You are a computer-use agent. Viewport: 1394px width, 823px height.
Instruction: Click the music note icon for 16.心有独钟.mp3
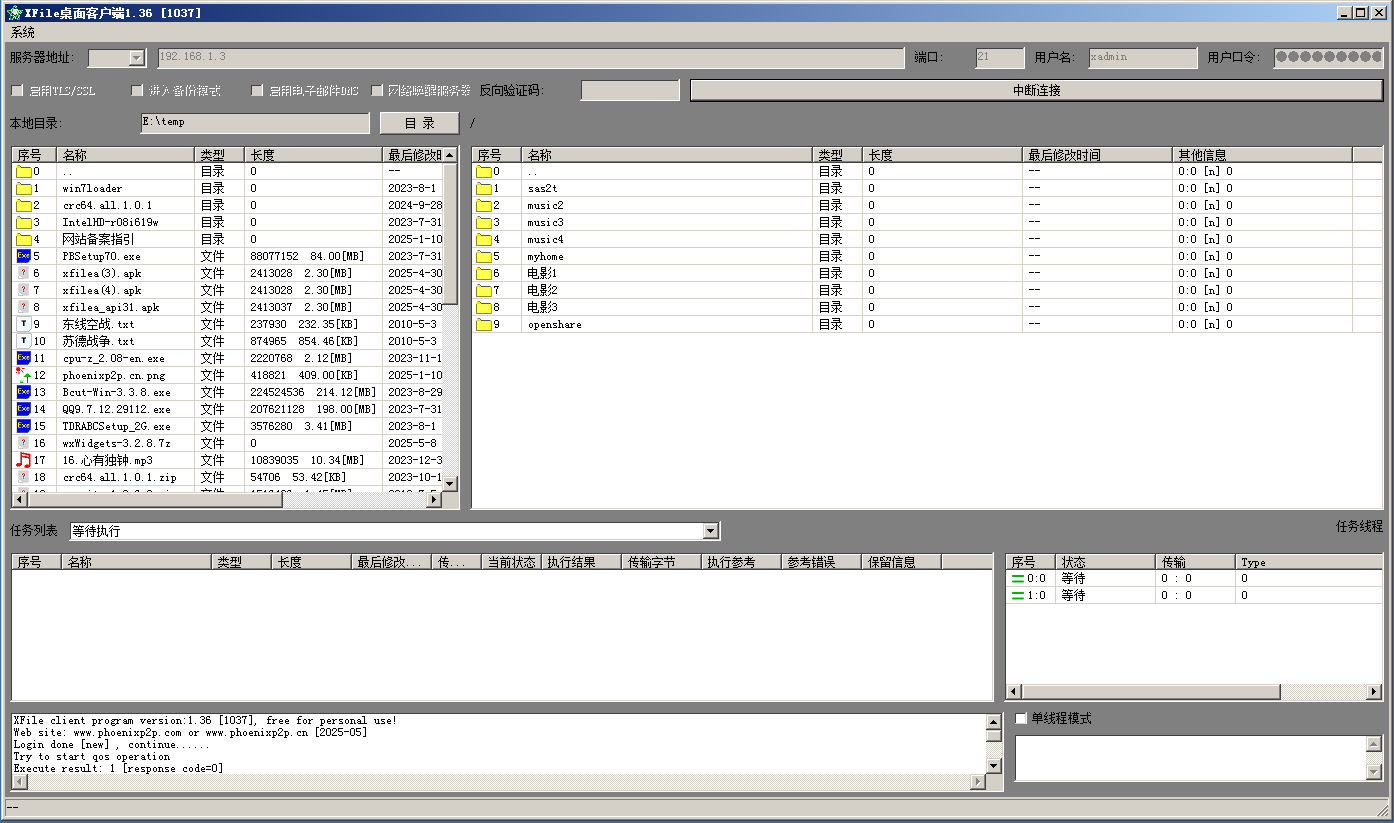(x=24, y=460)
